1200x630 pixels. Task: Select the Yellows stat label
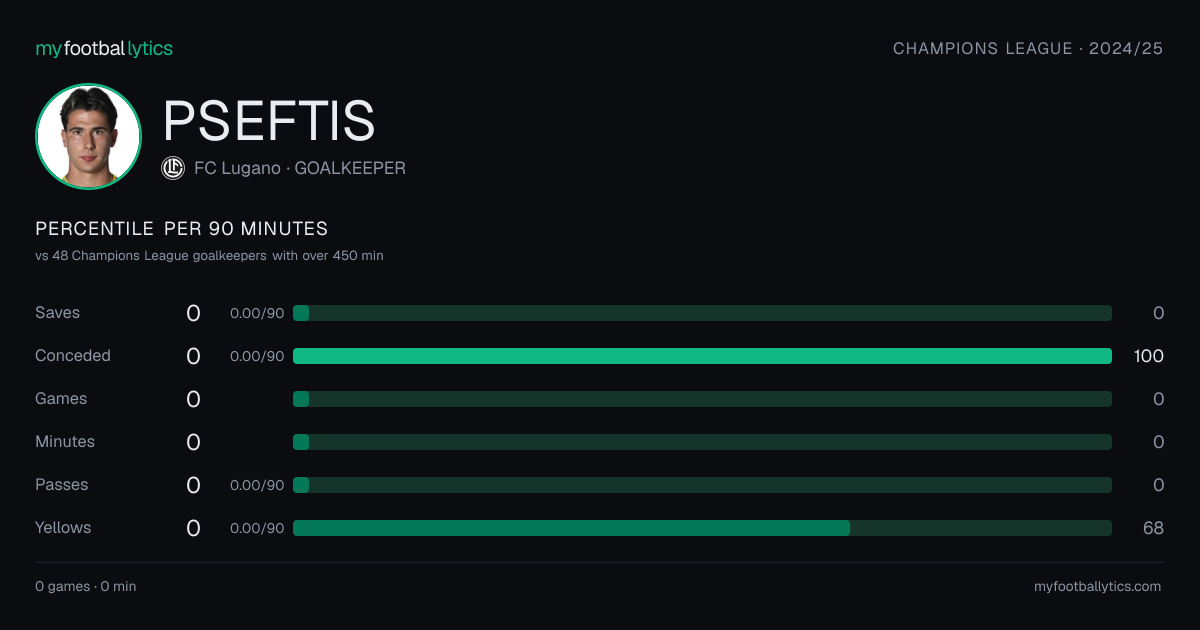point(63,528)
